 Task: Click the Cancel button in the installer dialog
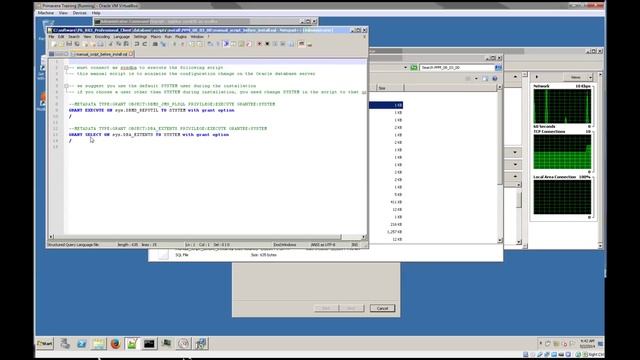(x=382, y=308)
